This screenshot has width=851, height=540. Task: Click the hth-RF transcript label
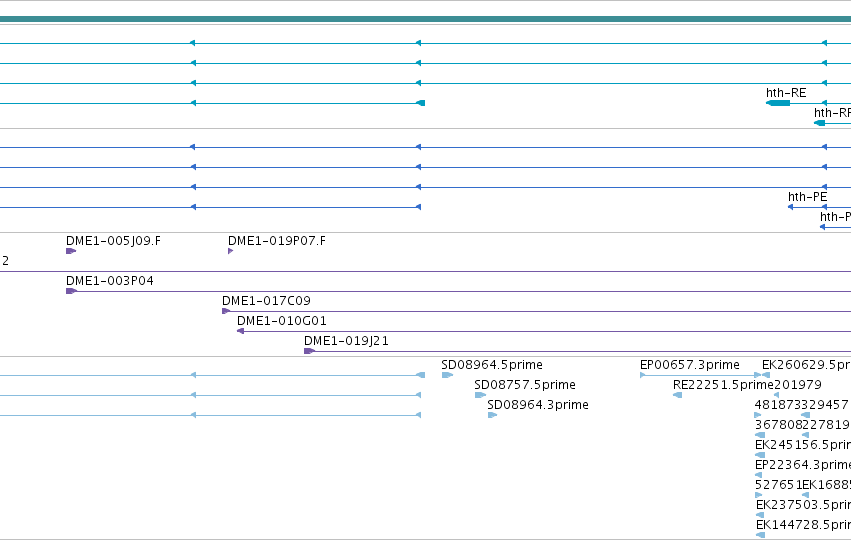832,113
